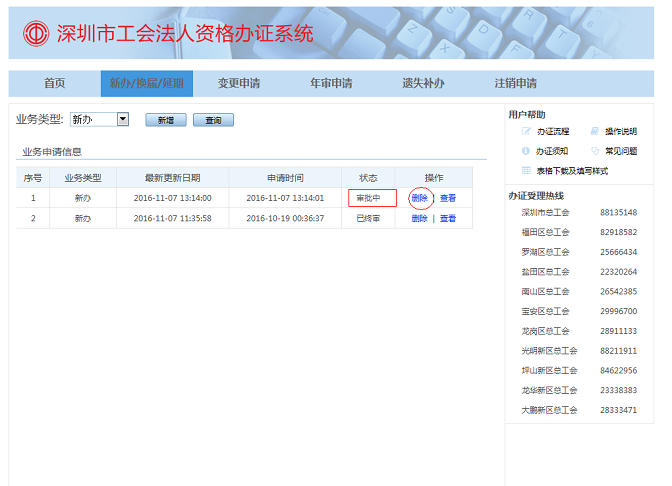Screen dimensions: 672x486
Task: Click the 操作说明 book icon
Action: click(x=594, y=131)
